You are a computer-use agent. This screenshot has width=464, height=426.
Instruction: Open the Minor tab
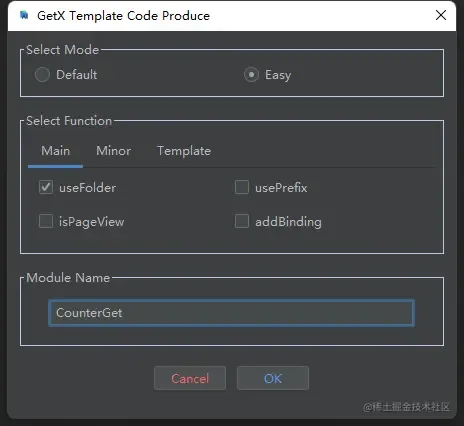113,151
